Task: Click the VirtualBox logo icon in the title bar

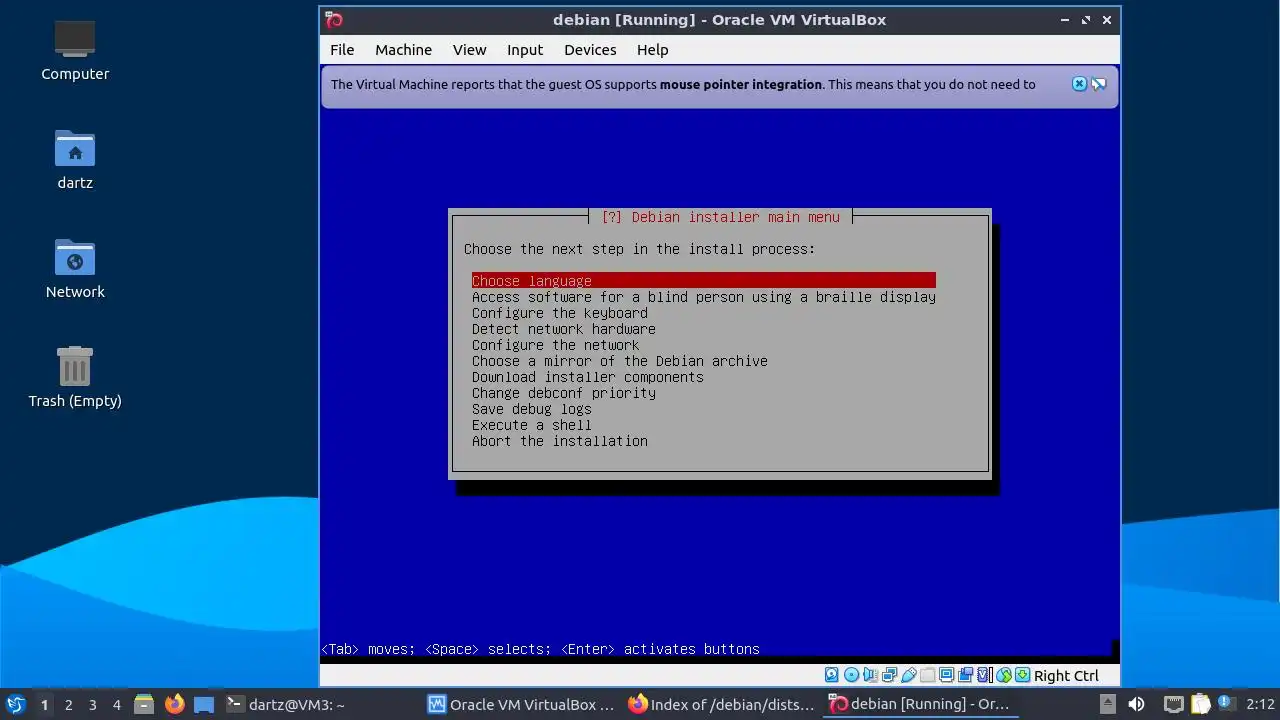Action: [335, 20]
